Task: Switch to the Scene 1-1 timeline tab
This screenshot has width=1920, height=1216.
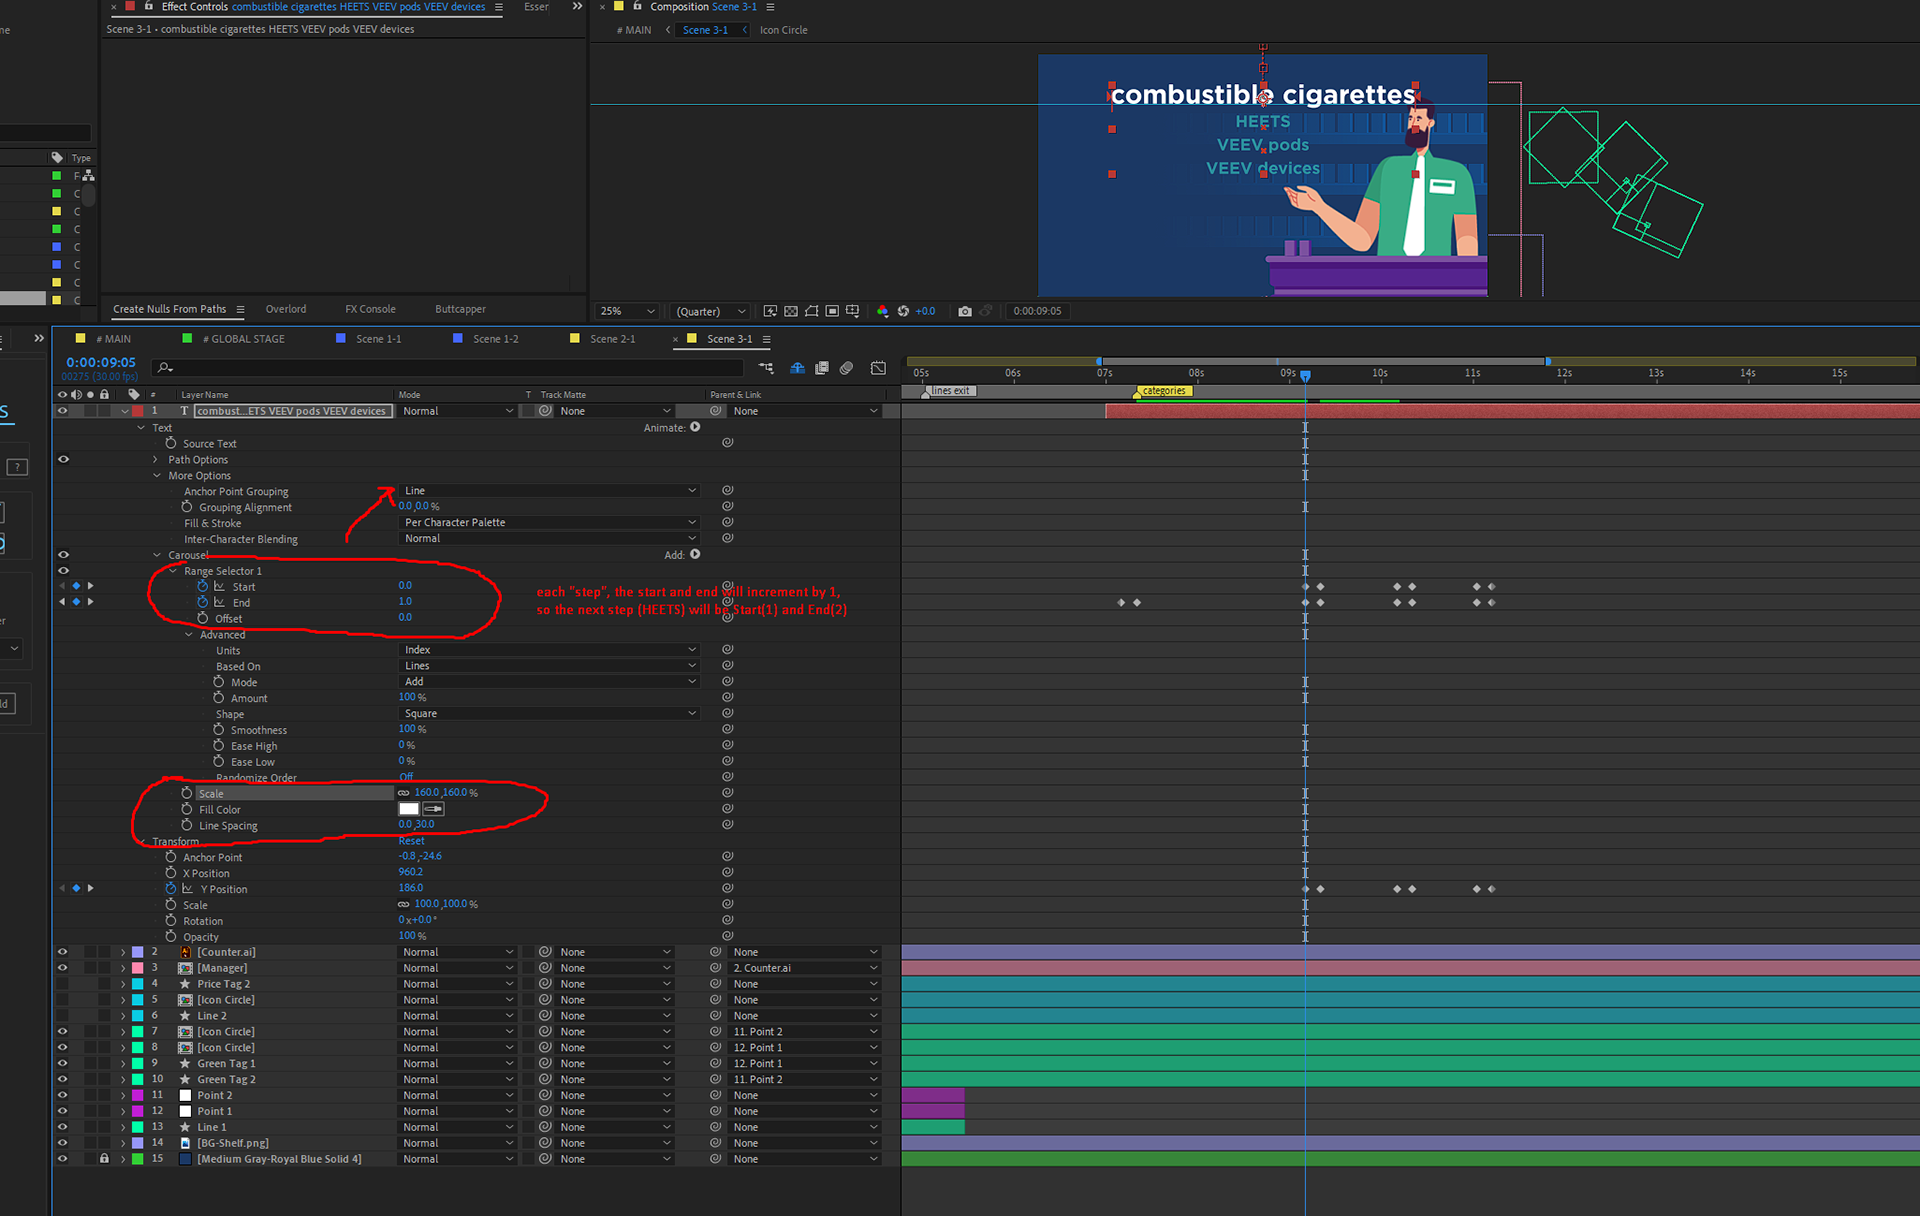Action: 379,339
